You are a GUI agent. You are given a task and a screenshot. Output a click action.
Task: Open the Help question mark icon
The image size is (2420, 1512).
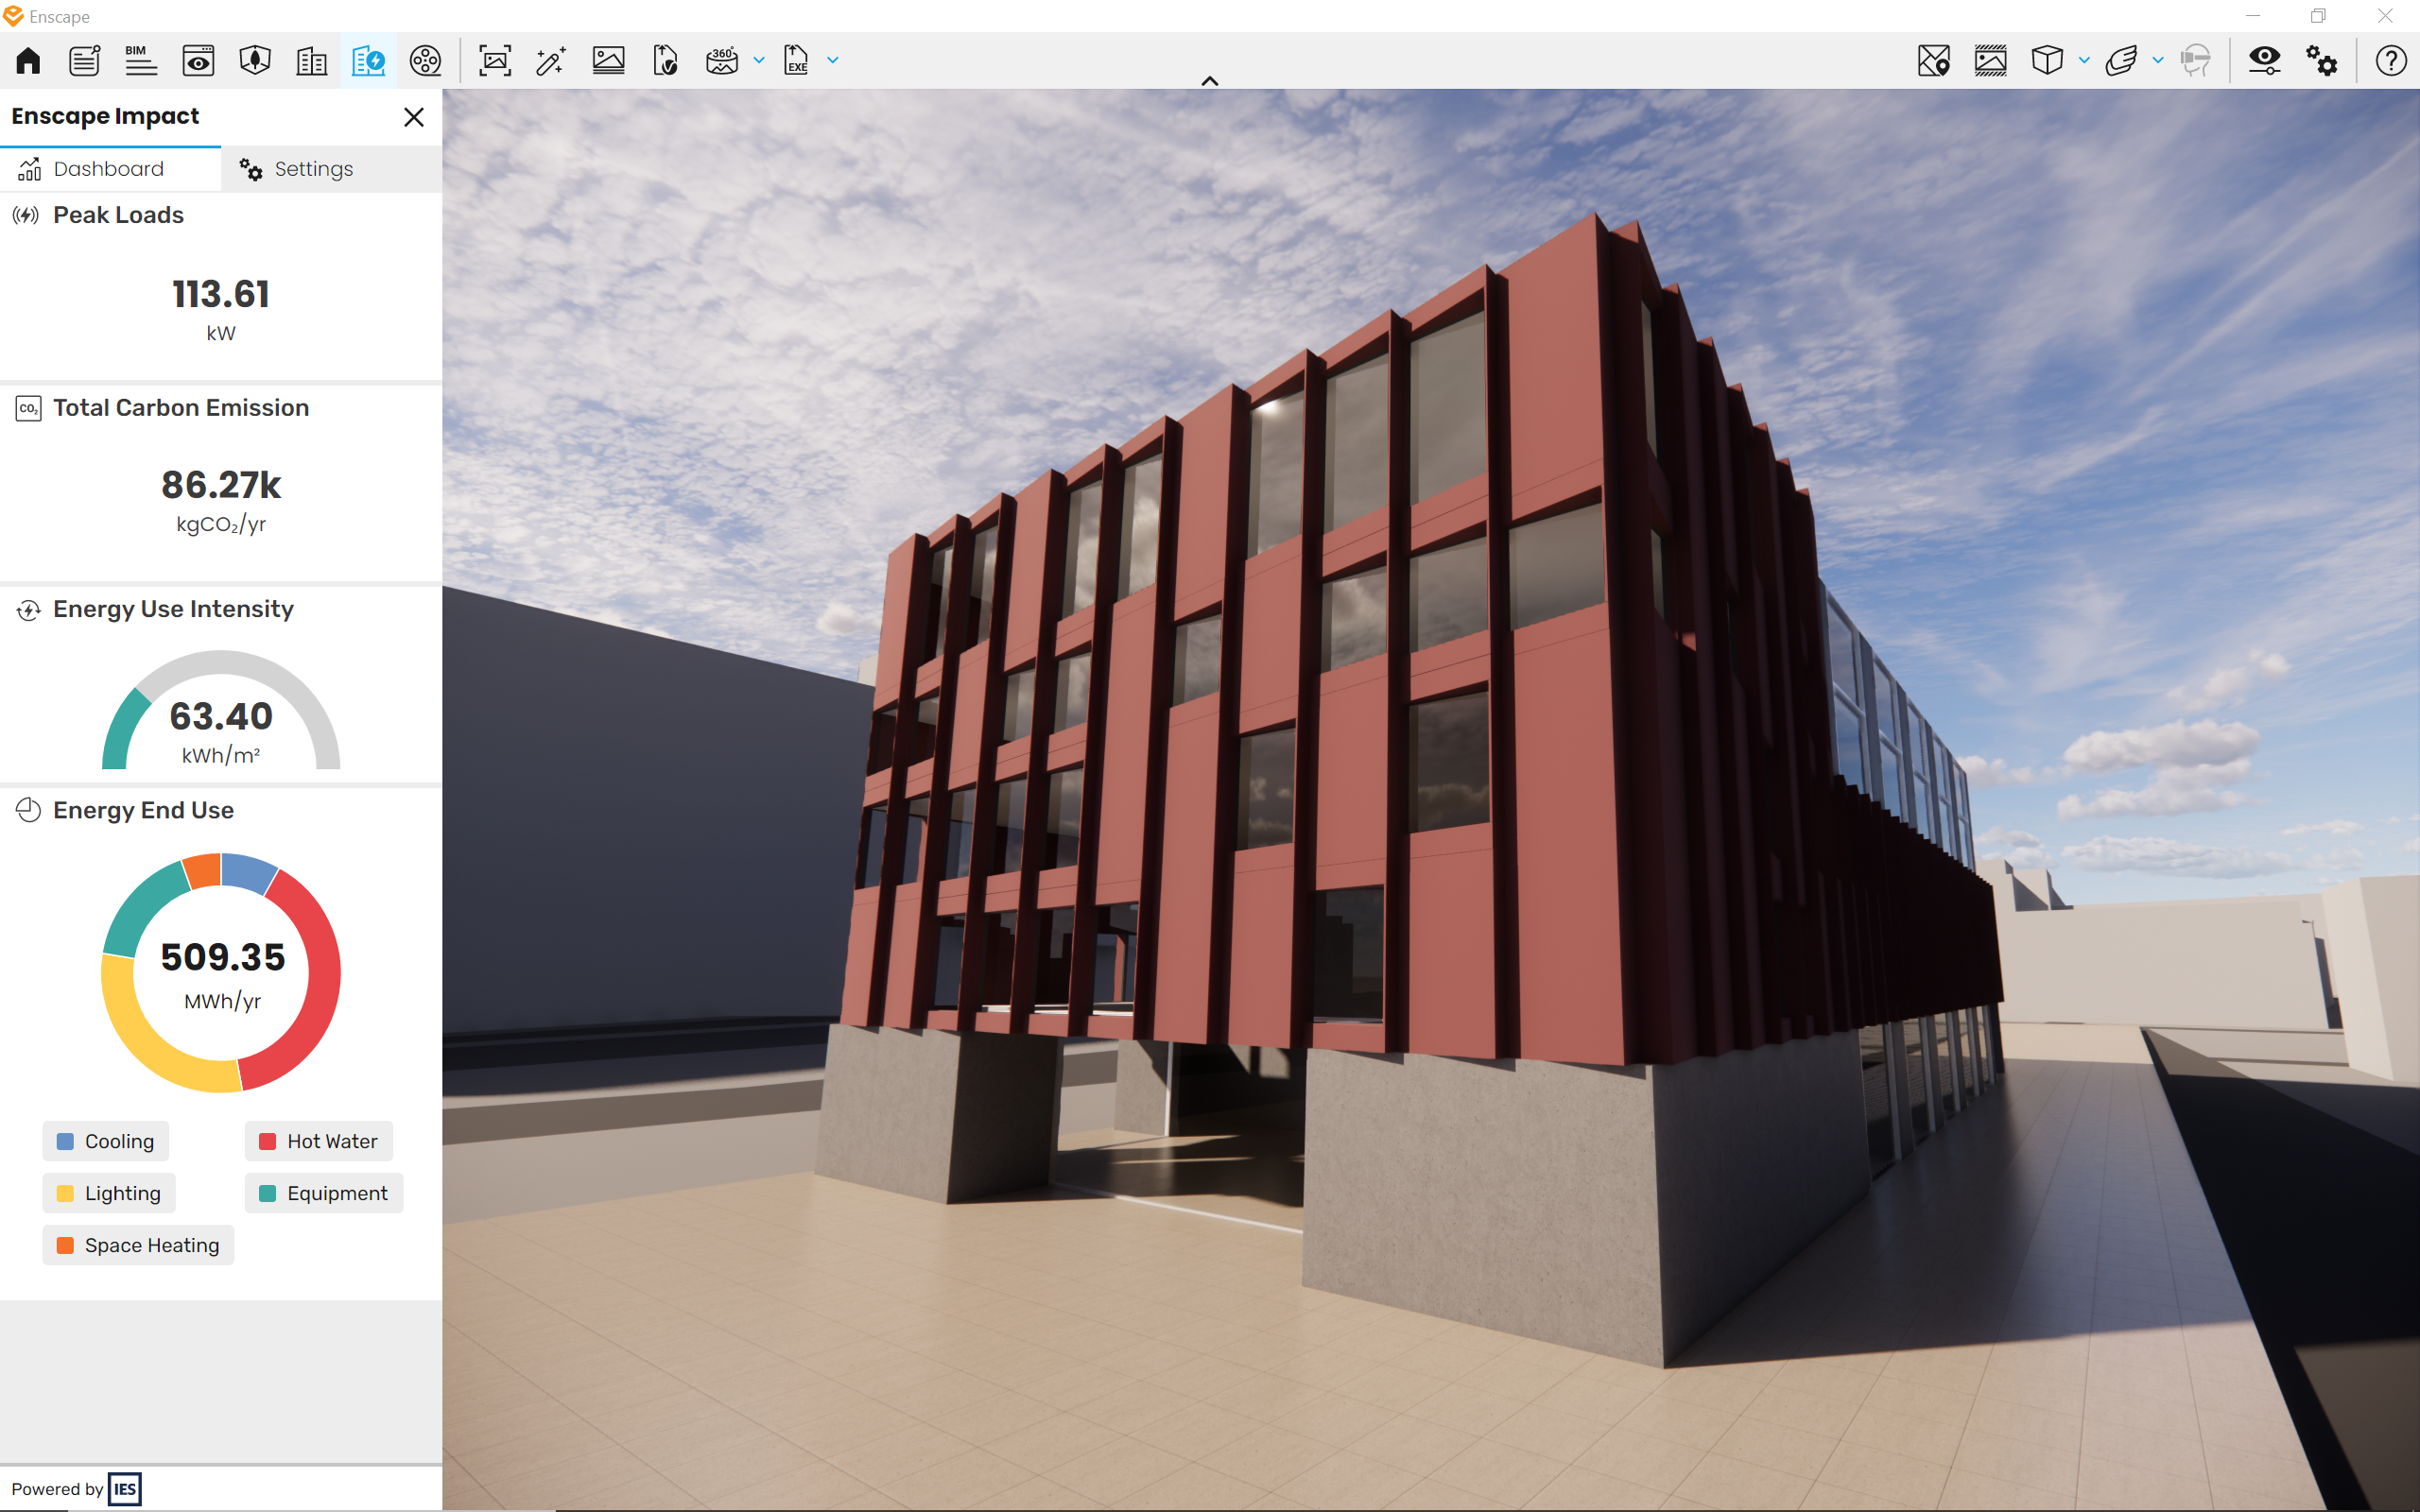click(x=2391, y=61)
